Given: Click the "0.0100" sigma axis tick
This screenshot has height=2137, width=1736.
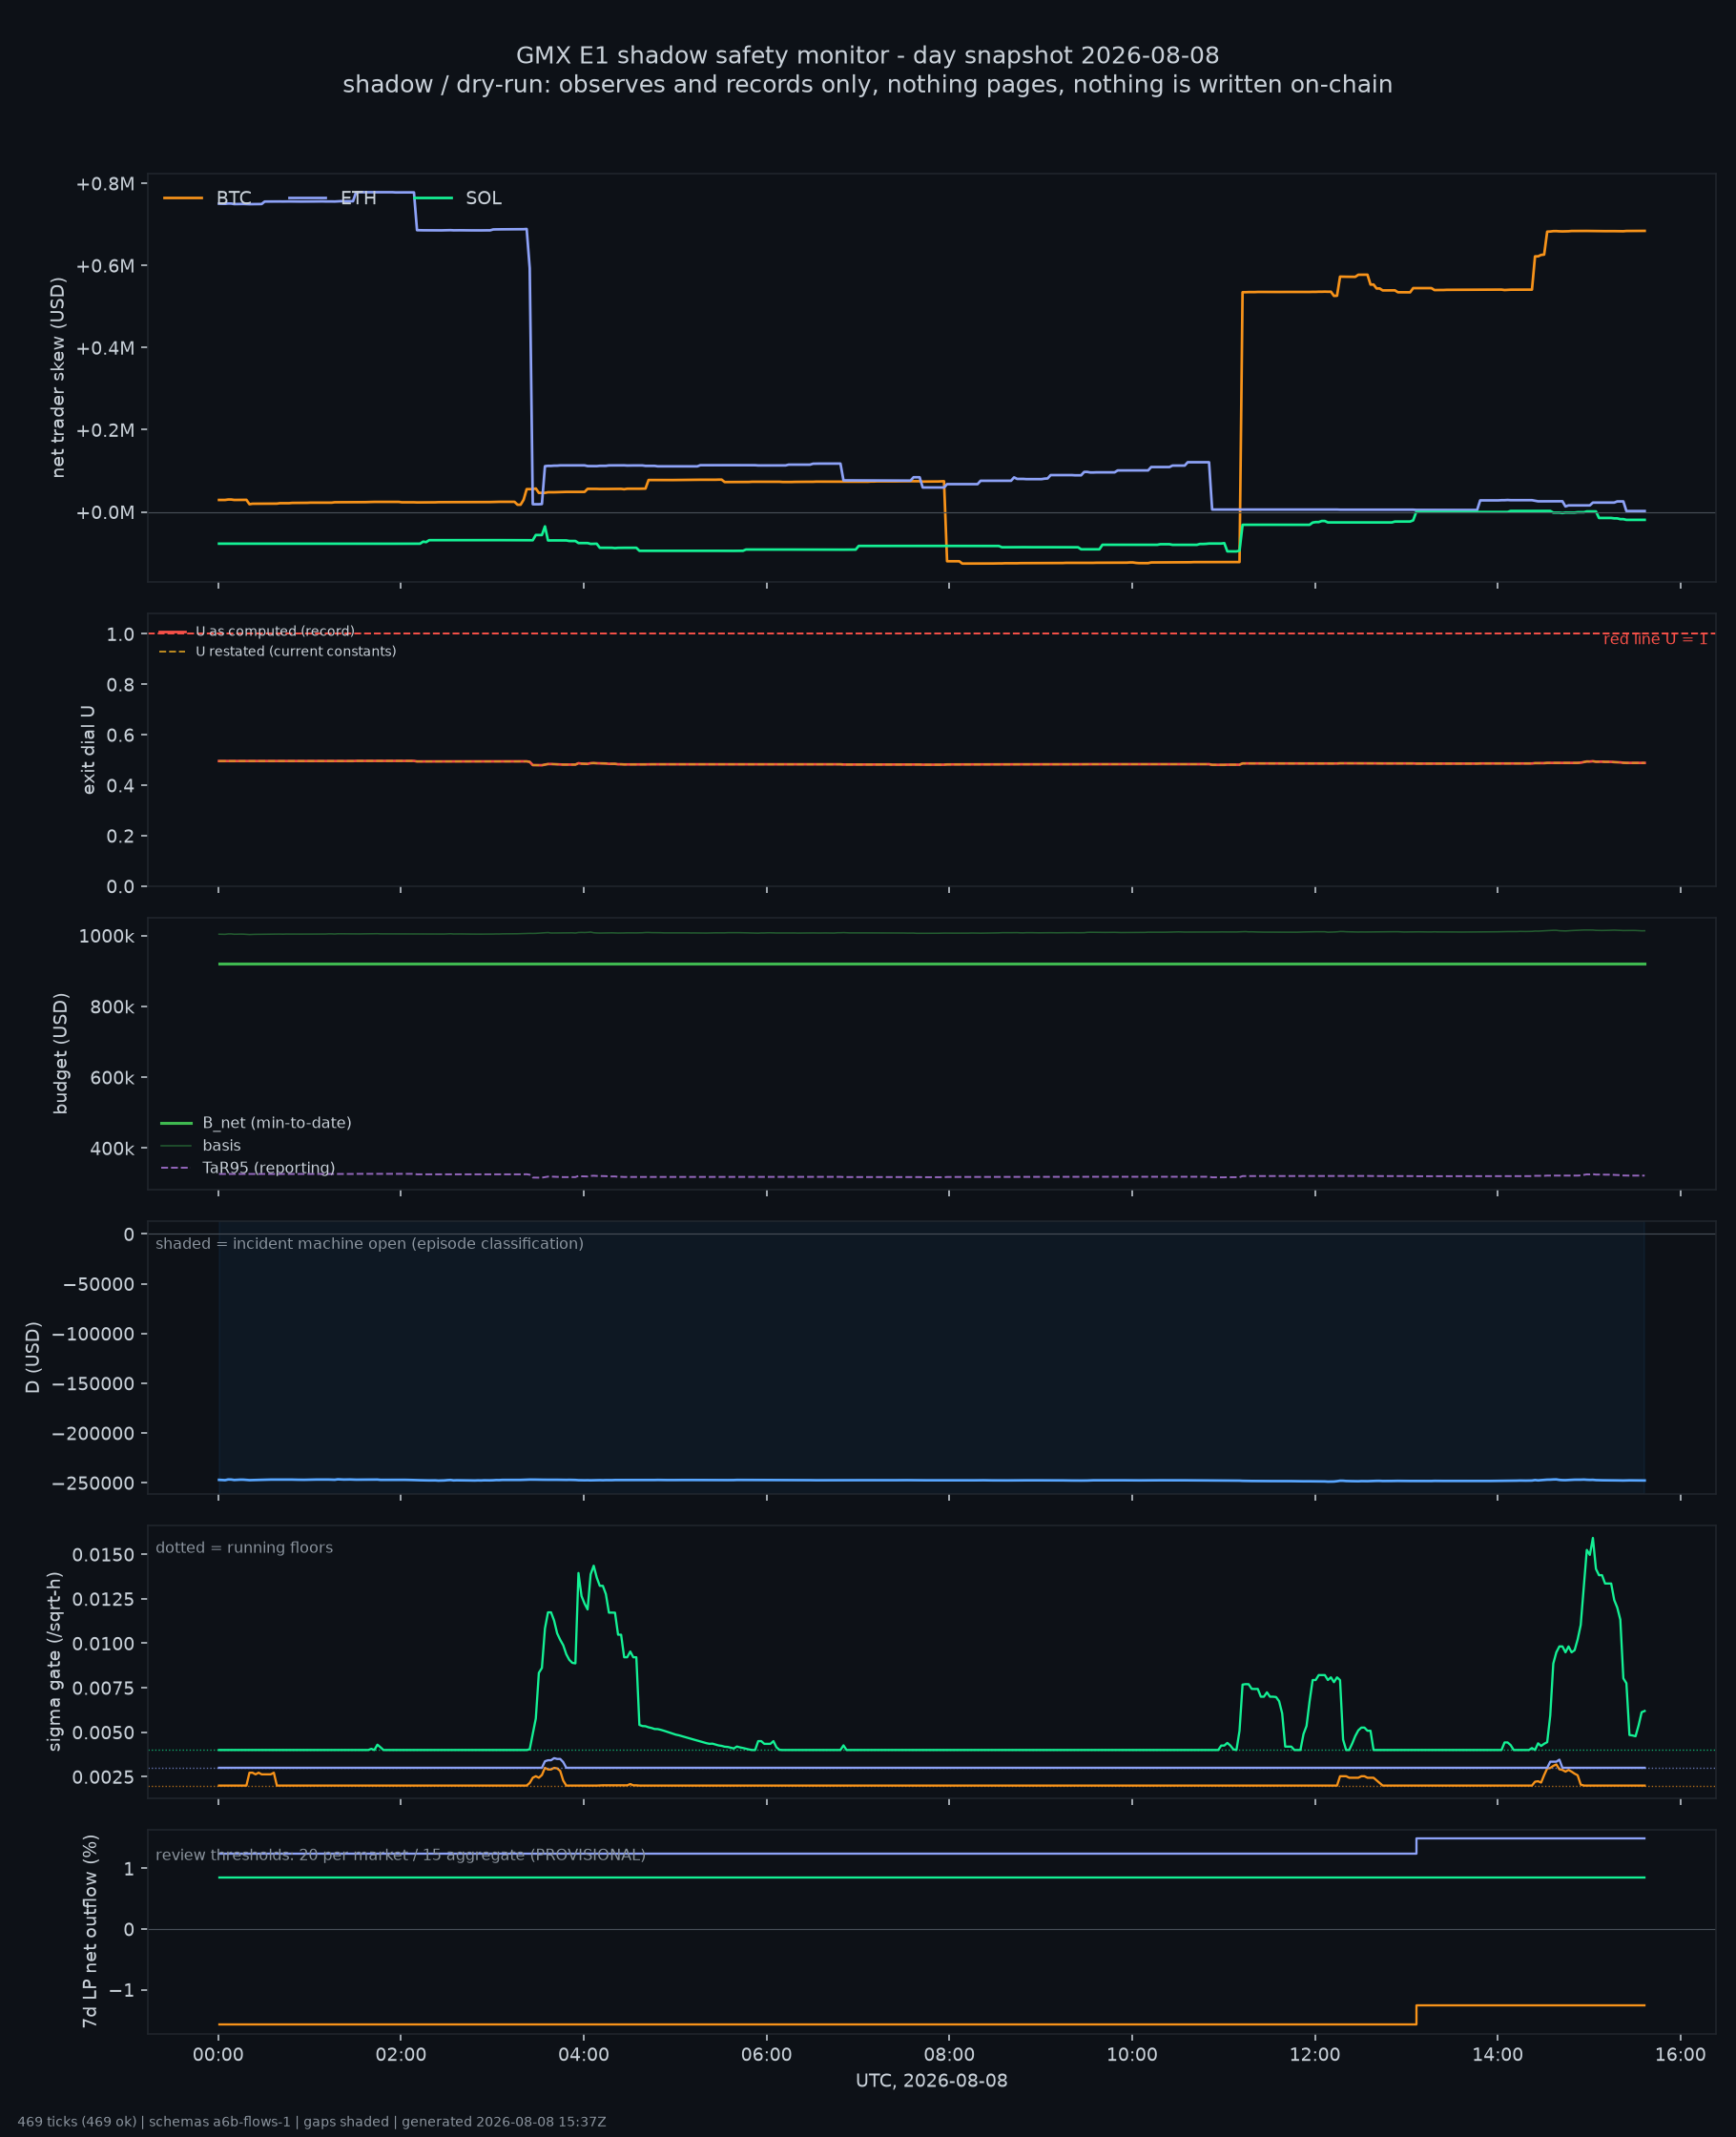Looking at the screenshot, I should click(103, 1644).
